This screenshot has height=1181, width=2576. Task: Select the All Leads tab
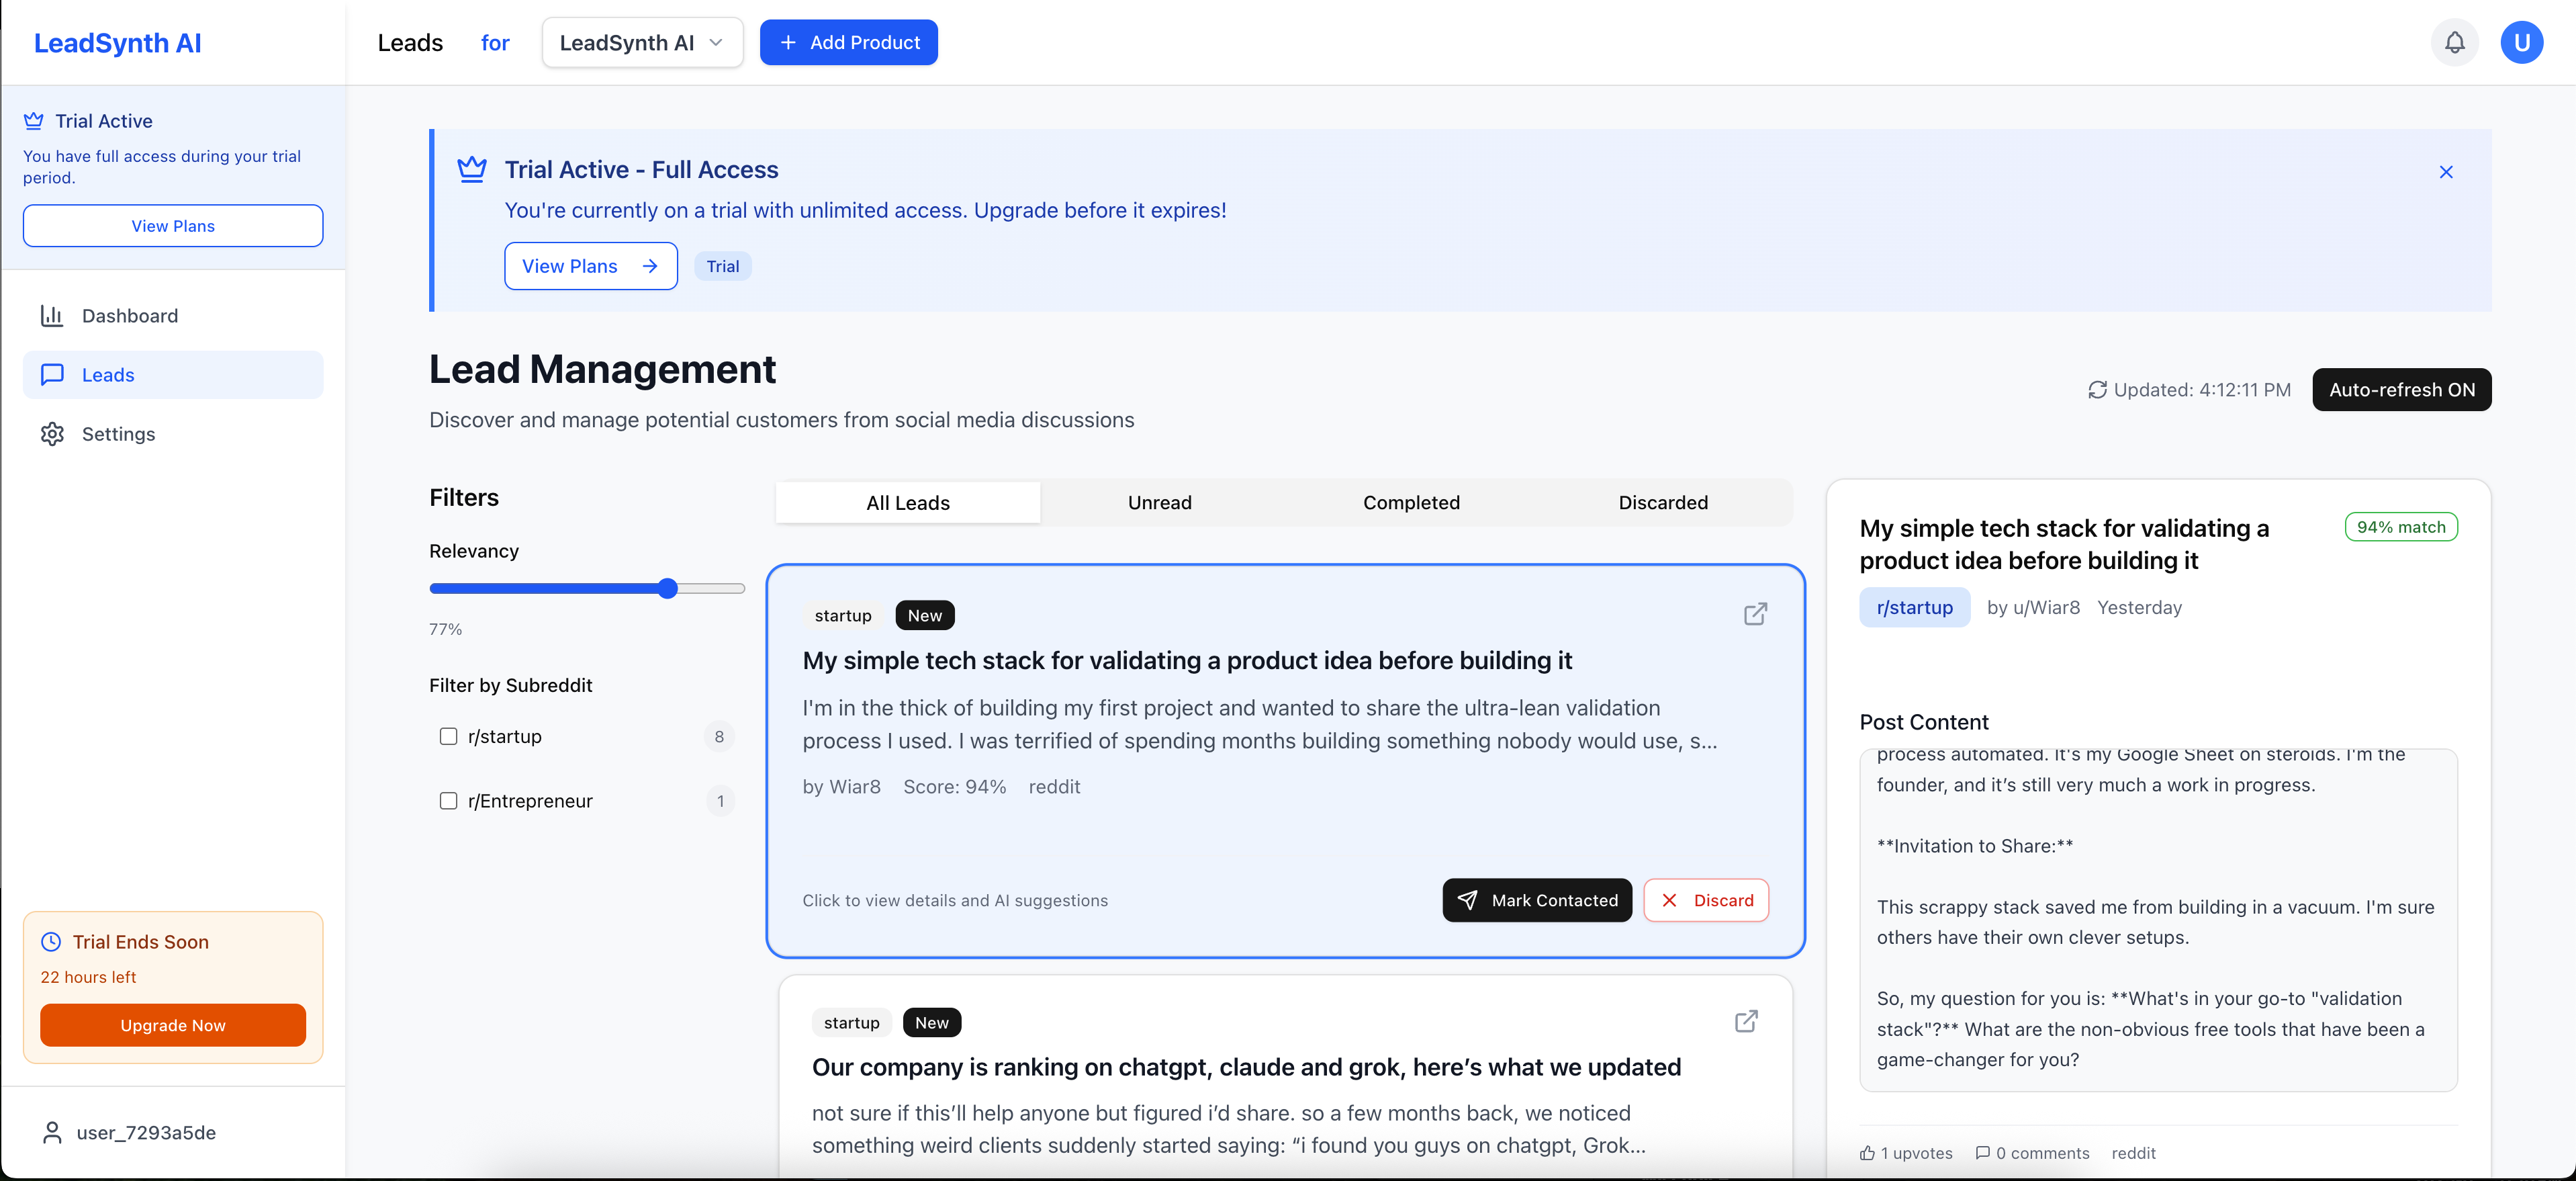[x=908, y=503]
